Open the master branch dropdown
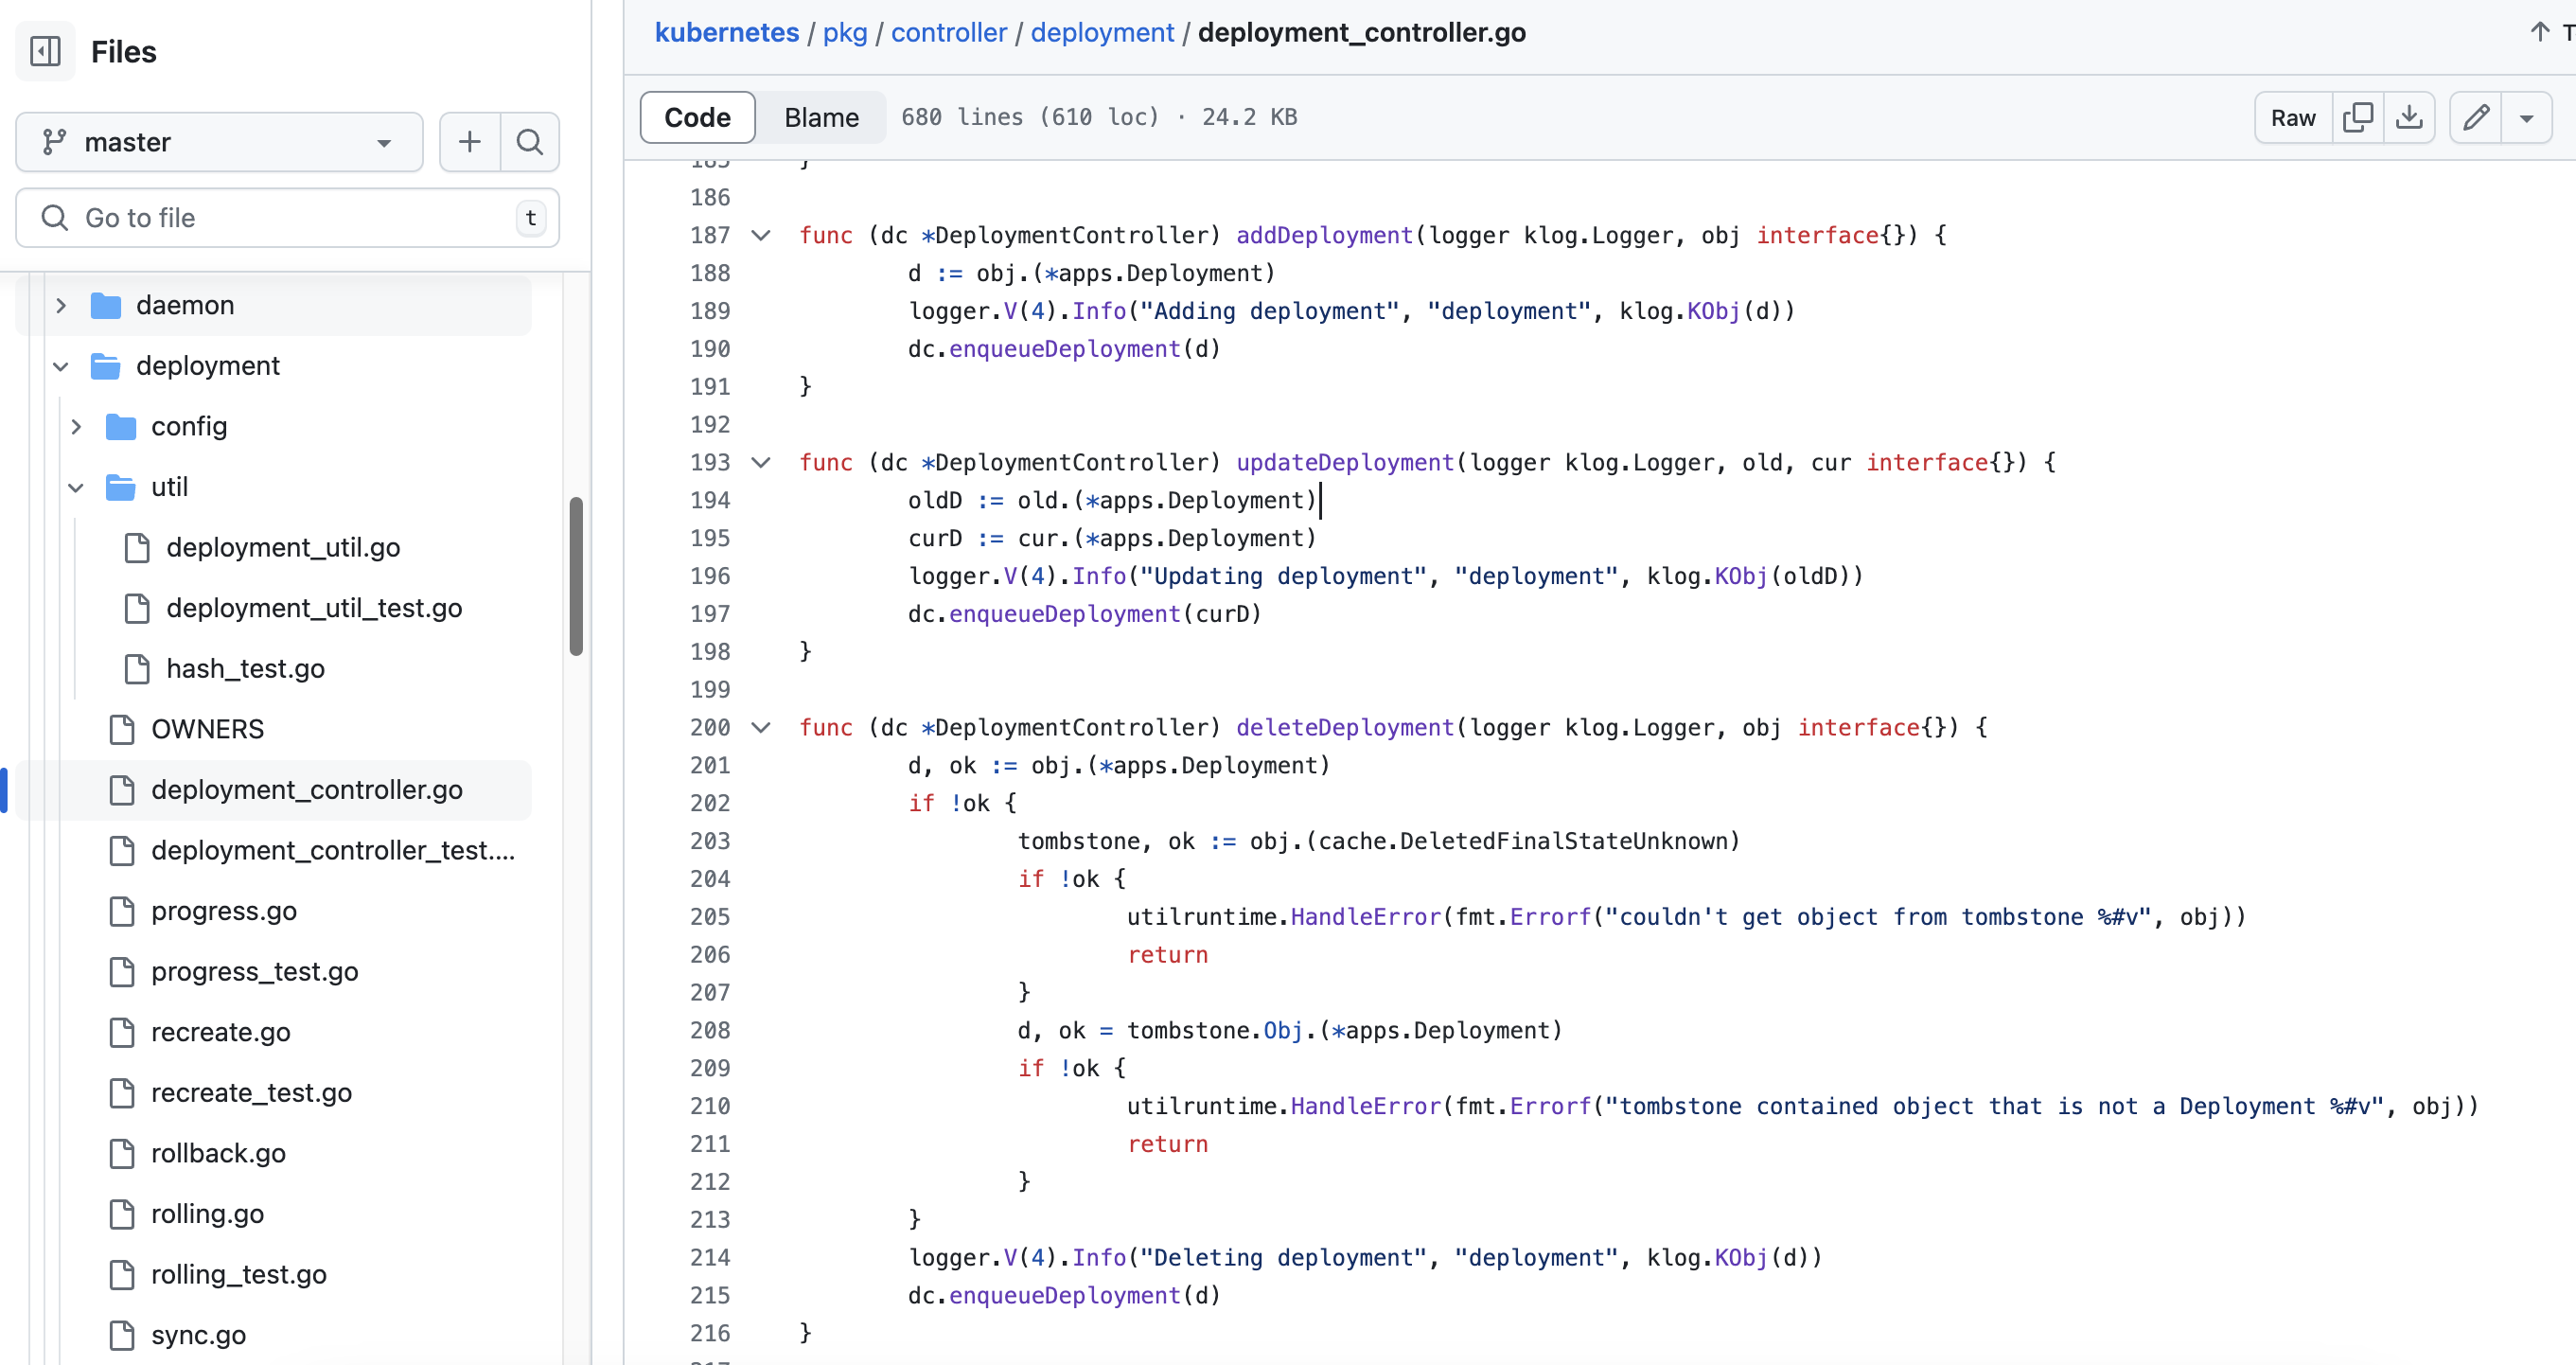This screenshot has width=2576, height=1365. (x=219, y=142)
